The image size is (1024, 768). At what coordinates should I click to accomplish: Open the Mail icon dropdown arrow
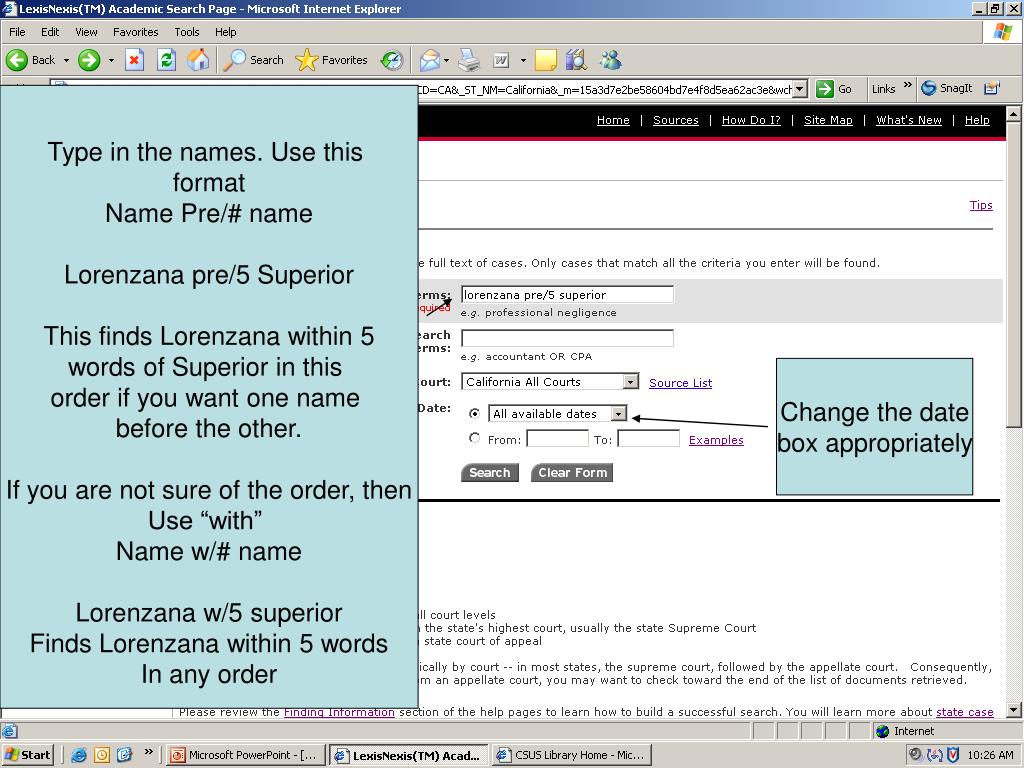[x=446, y=60]
